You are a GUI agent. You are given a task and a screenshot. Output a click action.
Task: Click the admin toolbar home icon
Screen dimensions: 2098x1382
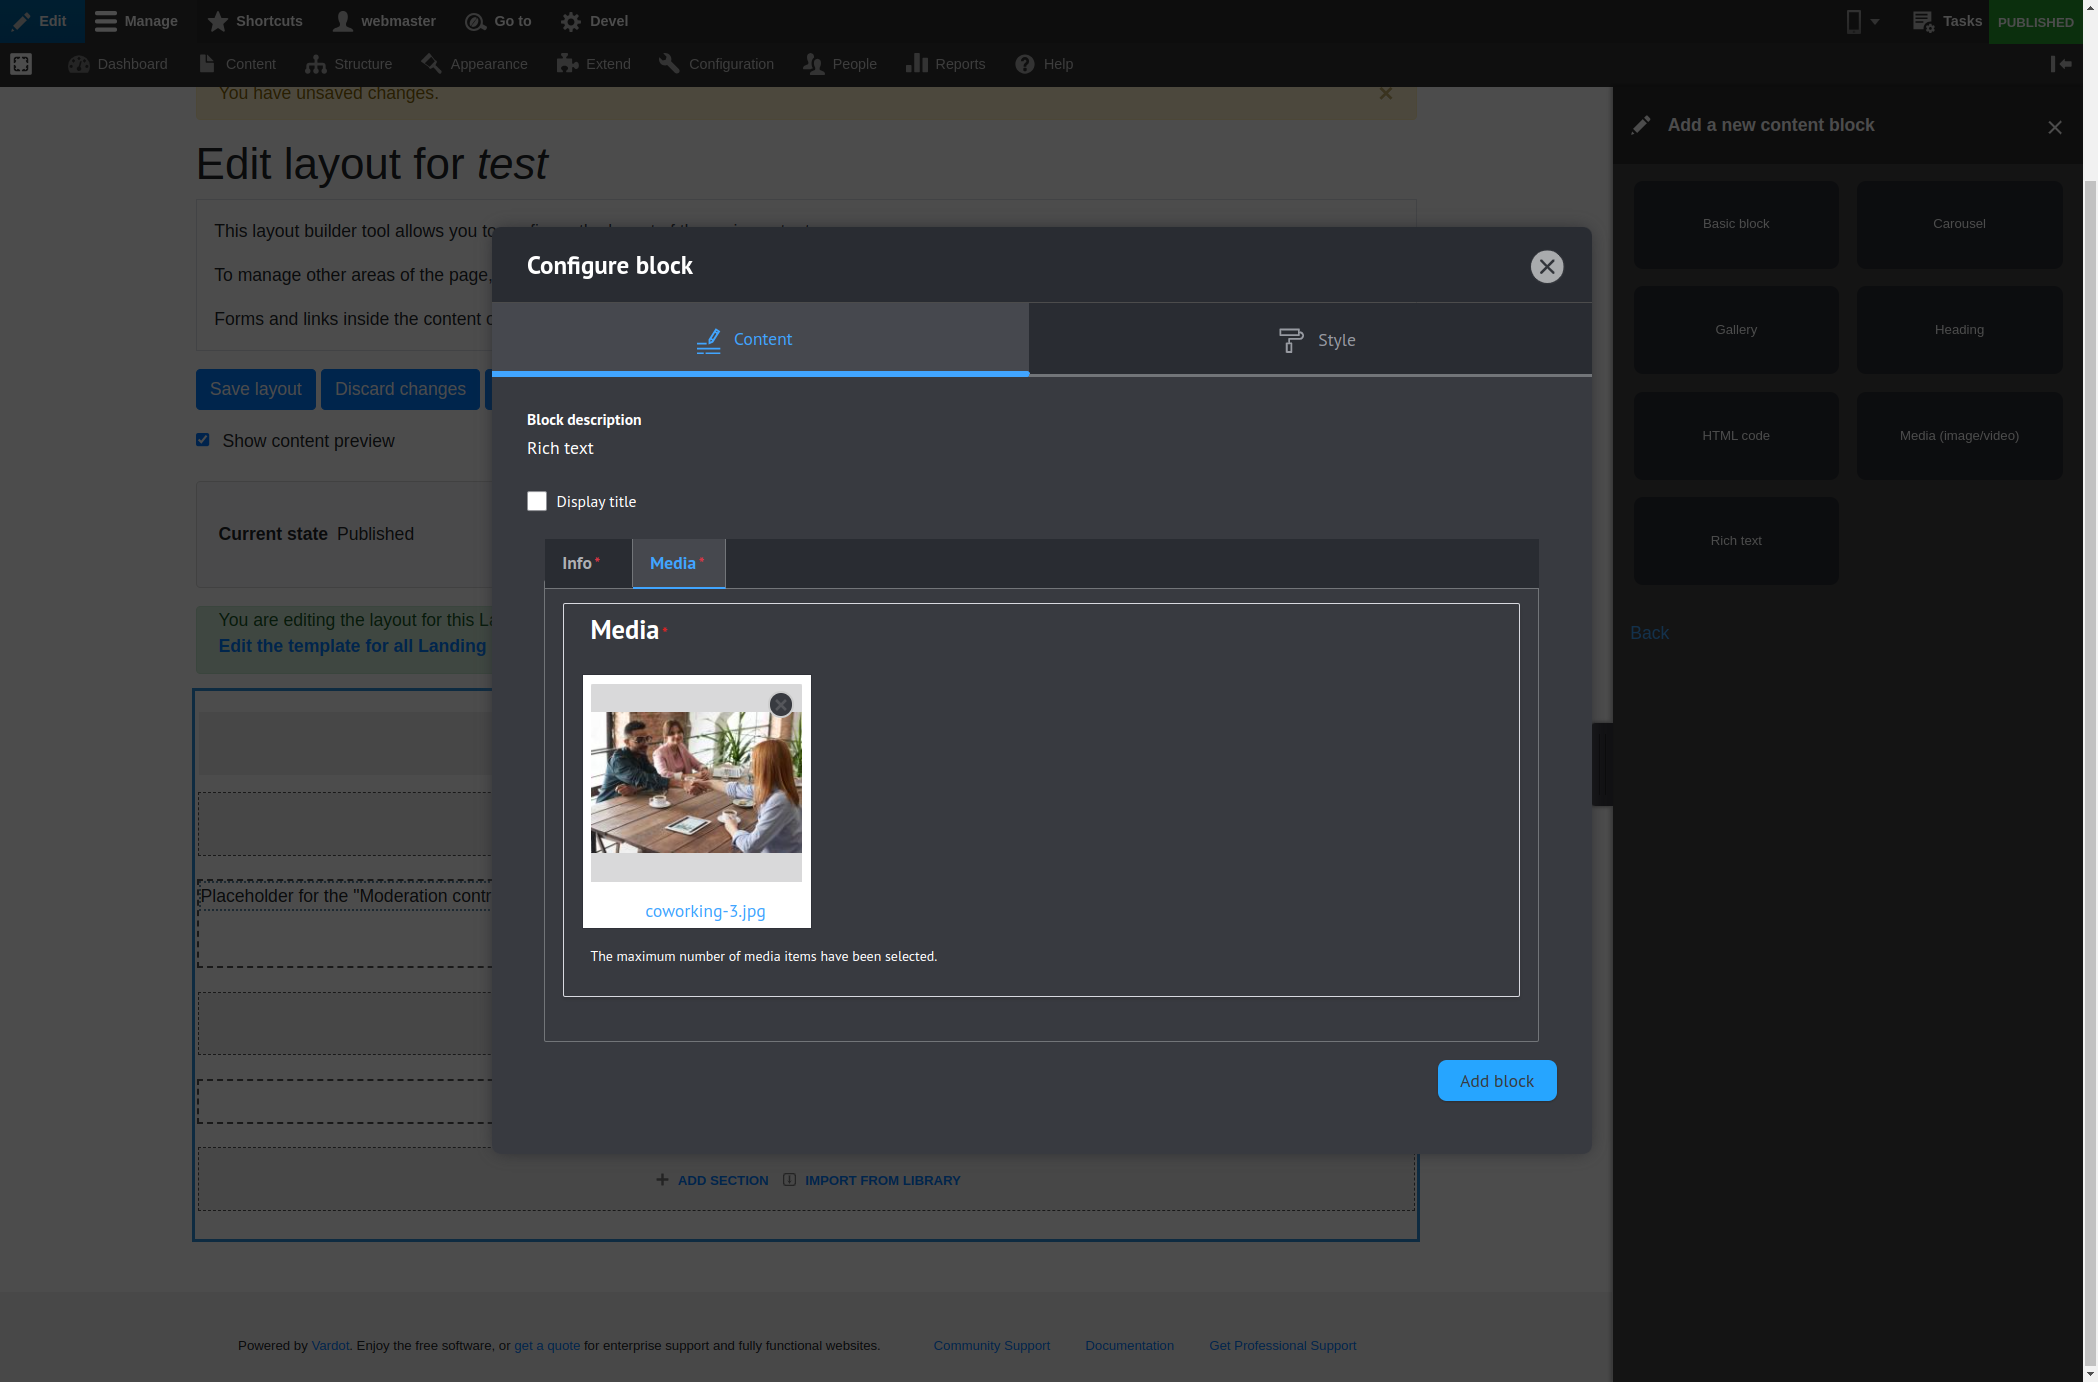pos(21,64)
